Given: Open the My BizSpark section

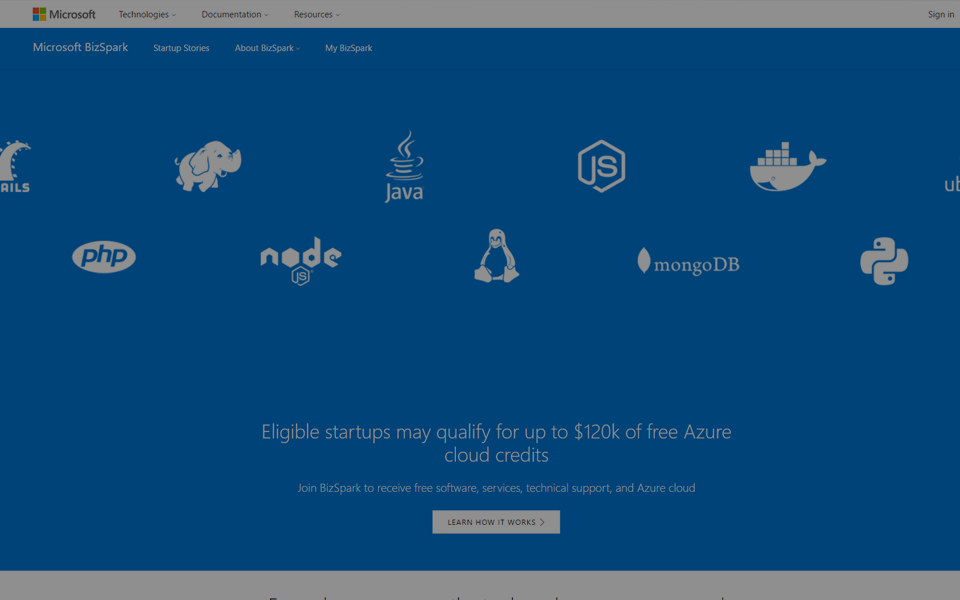Looking at the screenshot, I should tap(348, 48).
